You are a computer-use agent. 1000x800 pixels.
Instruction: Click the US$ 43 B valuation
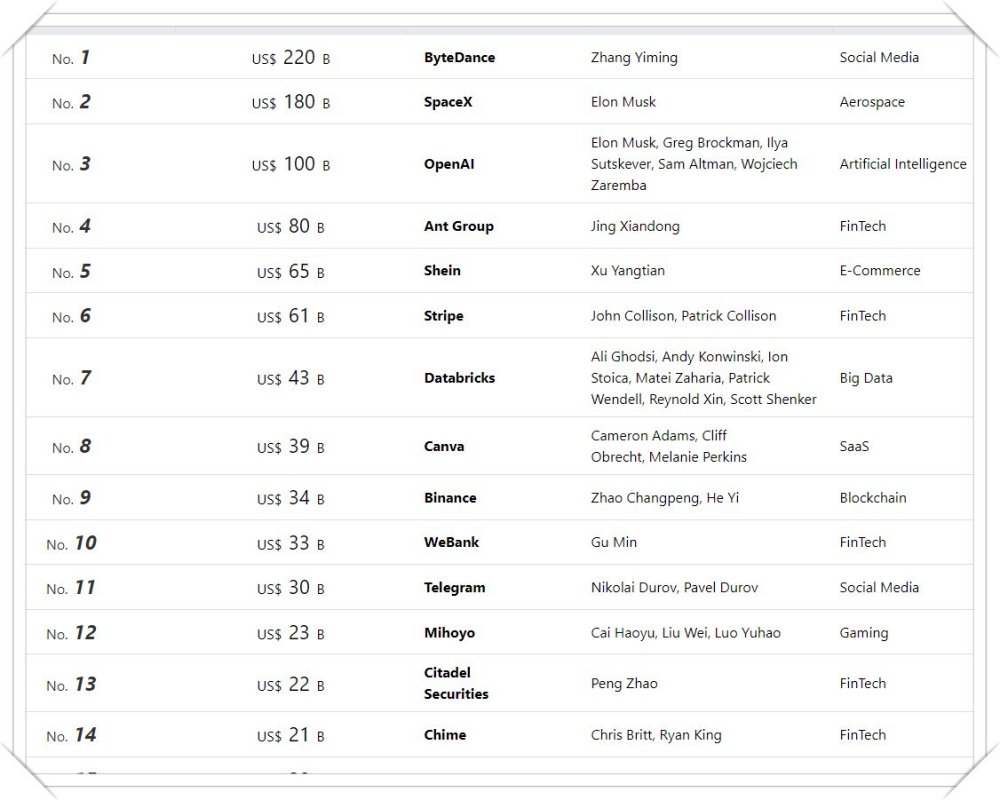click(291, 378)
